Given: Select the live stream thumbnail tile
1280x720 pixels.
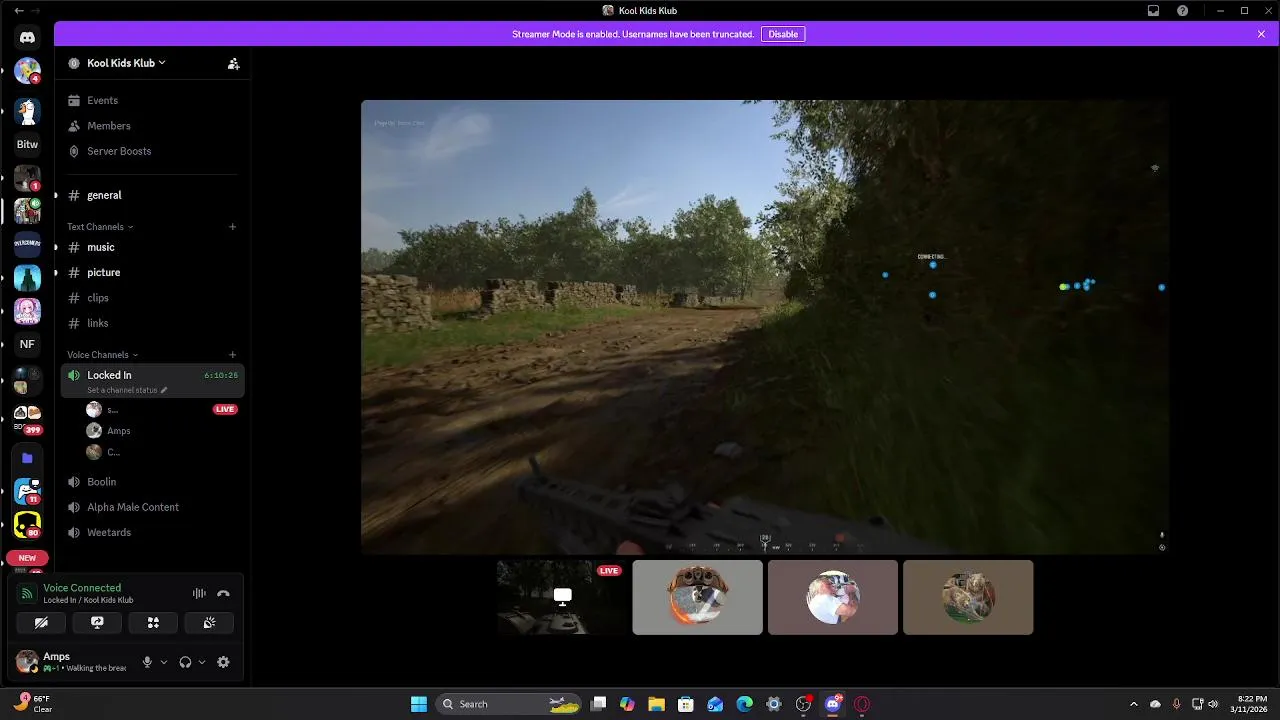Looking at the screenshot, I should [x=562, y=597].
